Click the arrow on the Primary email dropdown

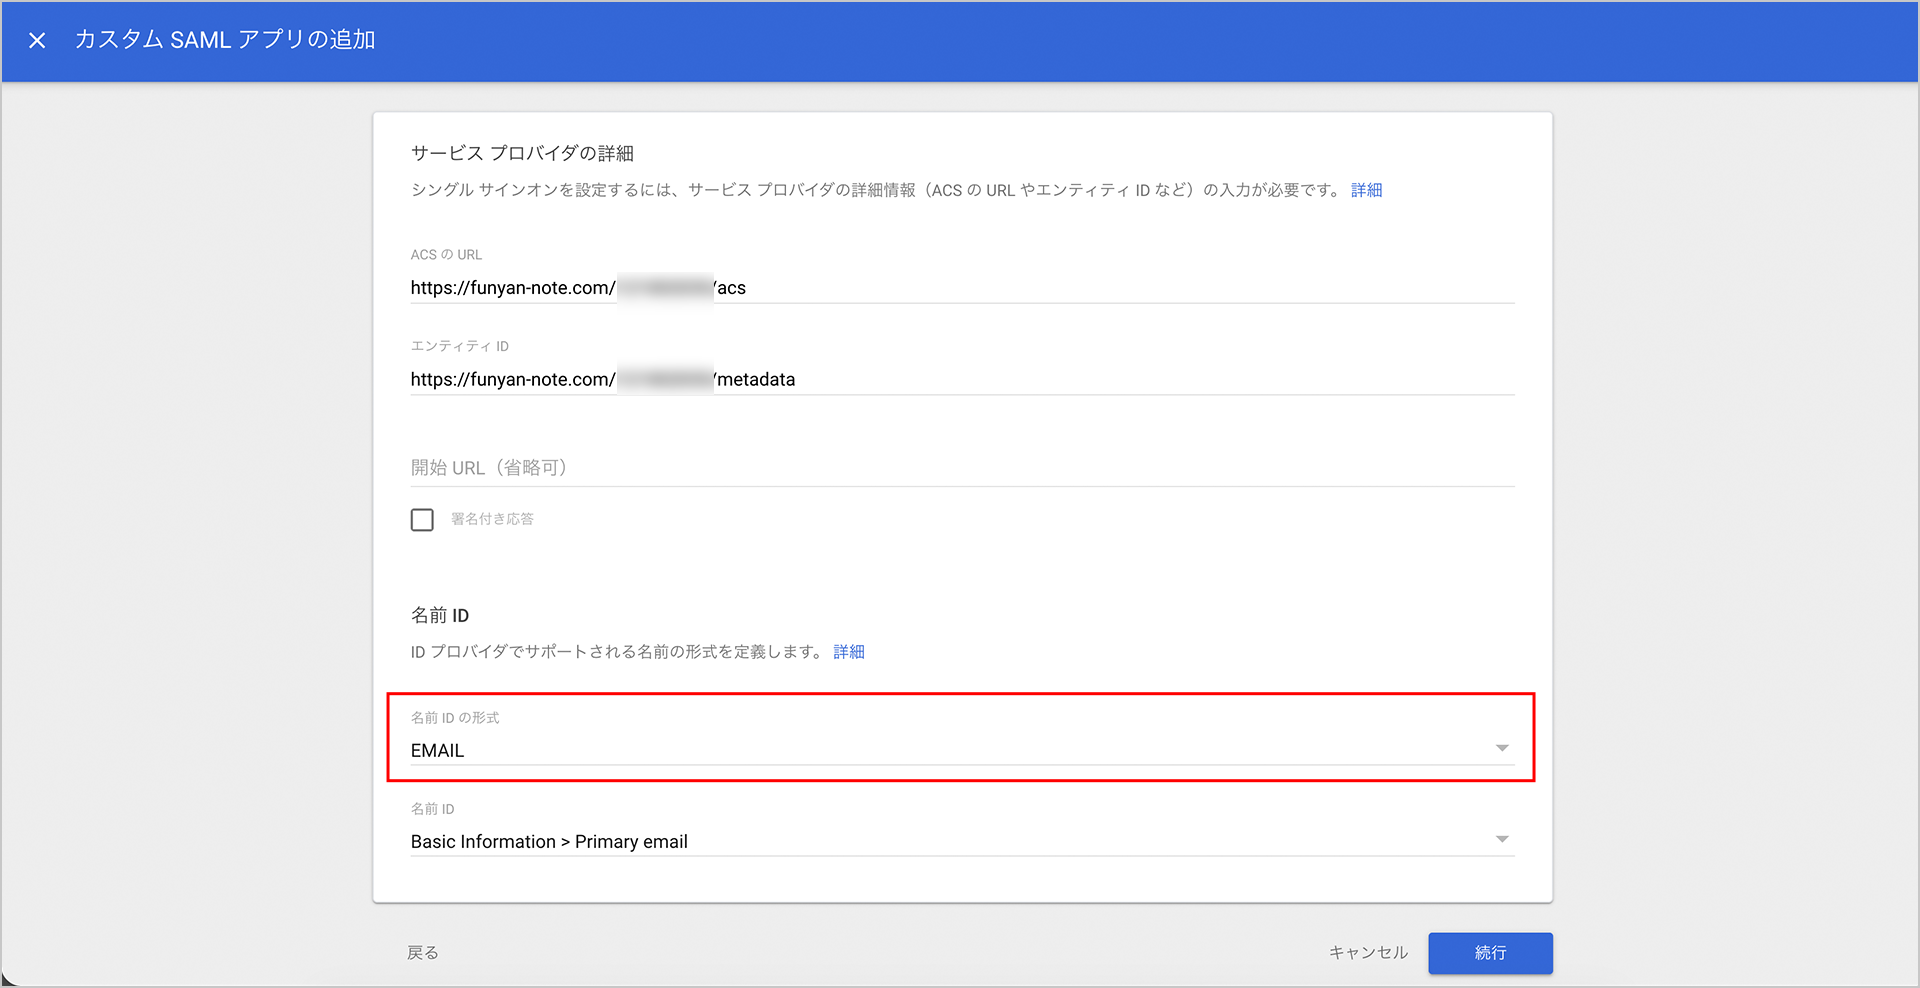1501,839
